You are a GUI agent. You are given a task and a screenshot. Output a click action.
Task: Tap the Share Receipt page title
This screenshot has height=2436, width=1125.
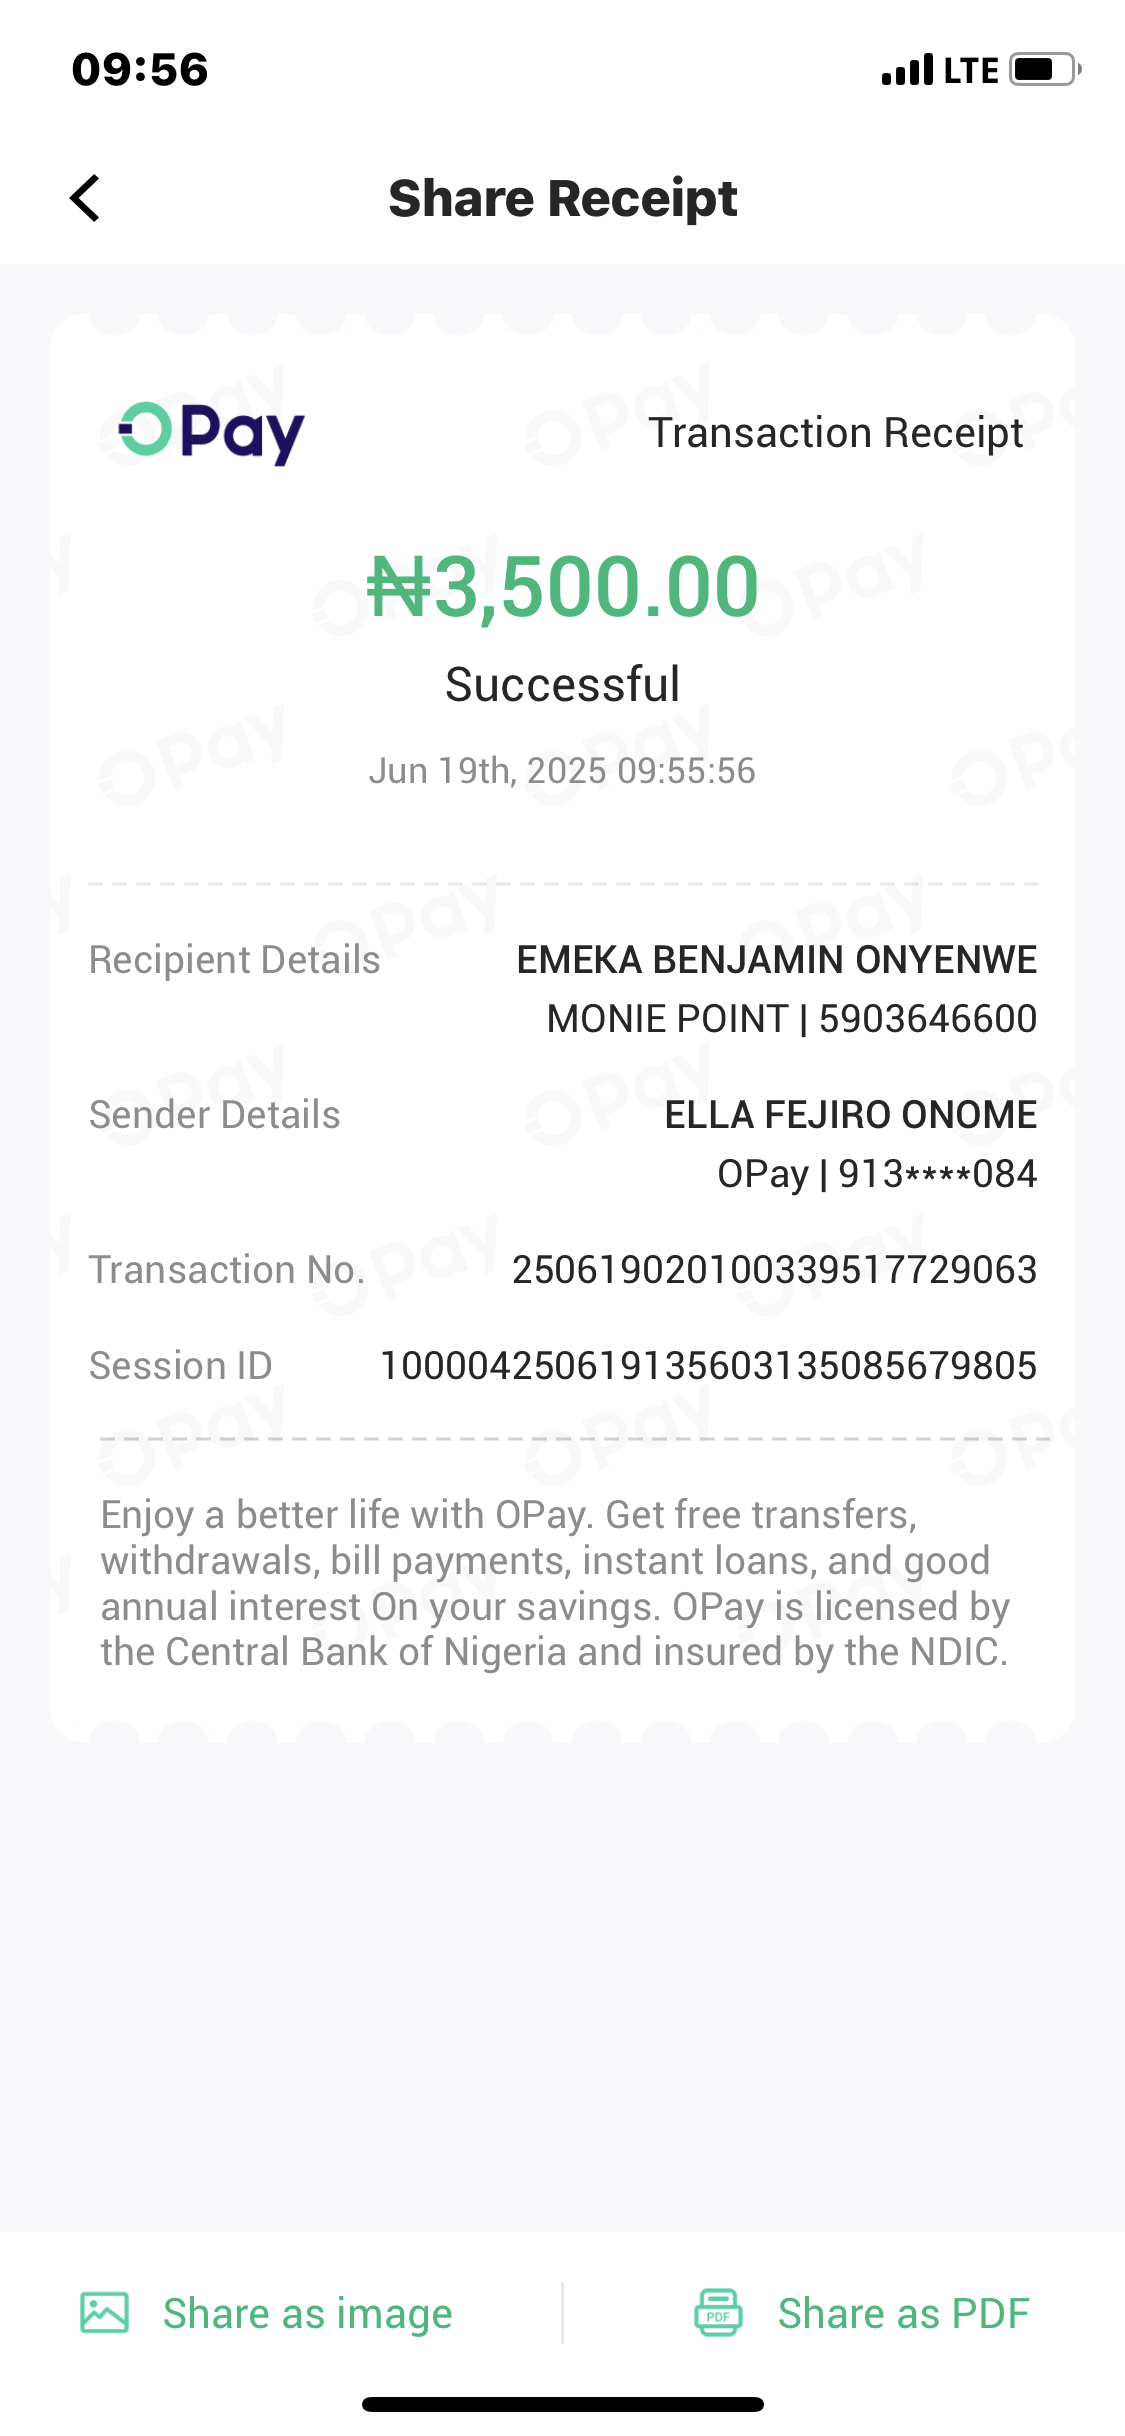(562, 198)
